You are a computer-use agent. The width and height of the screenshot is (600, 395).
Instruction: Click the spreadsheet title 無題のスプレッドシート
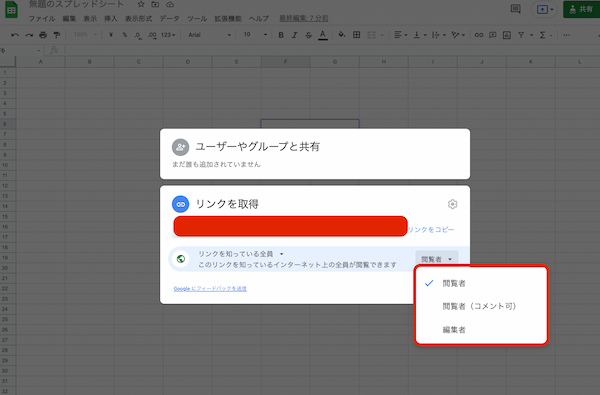[76, 4]
